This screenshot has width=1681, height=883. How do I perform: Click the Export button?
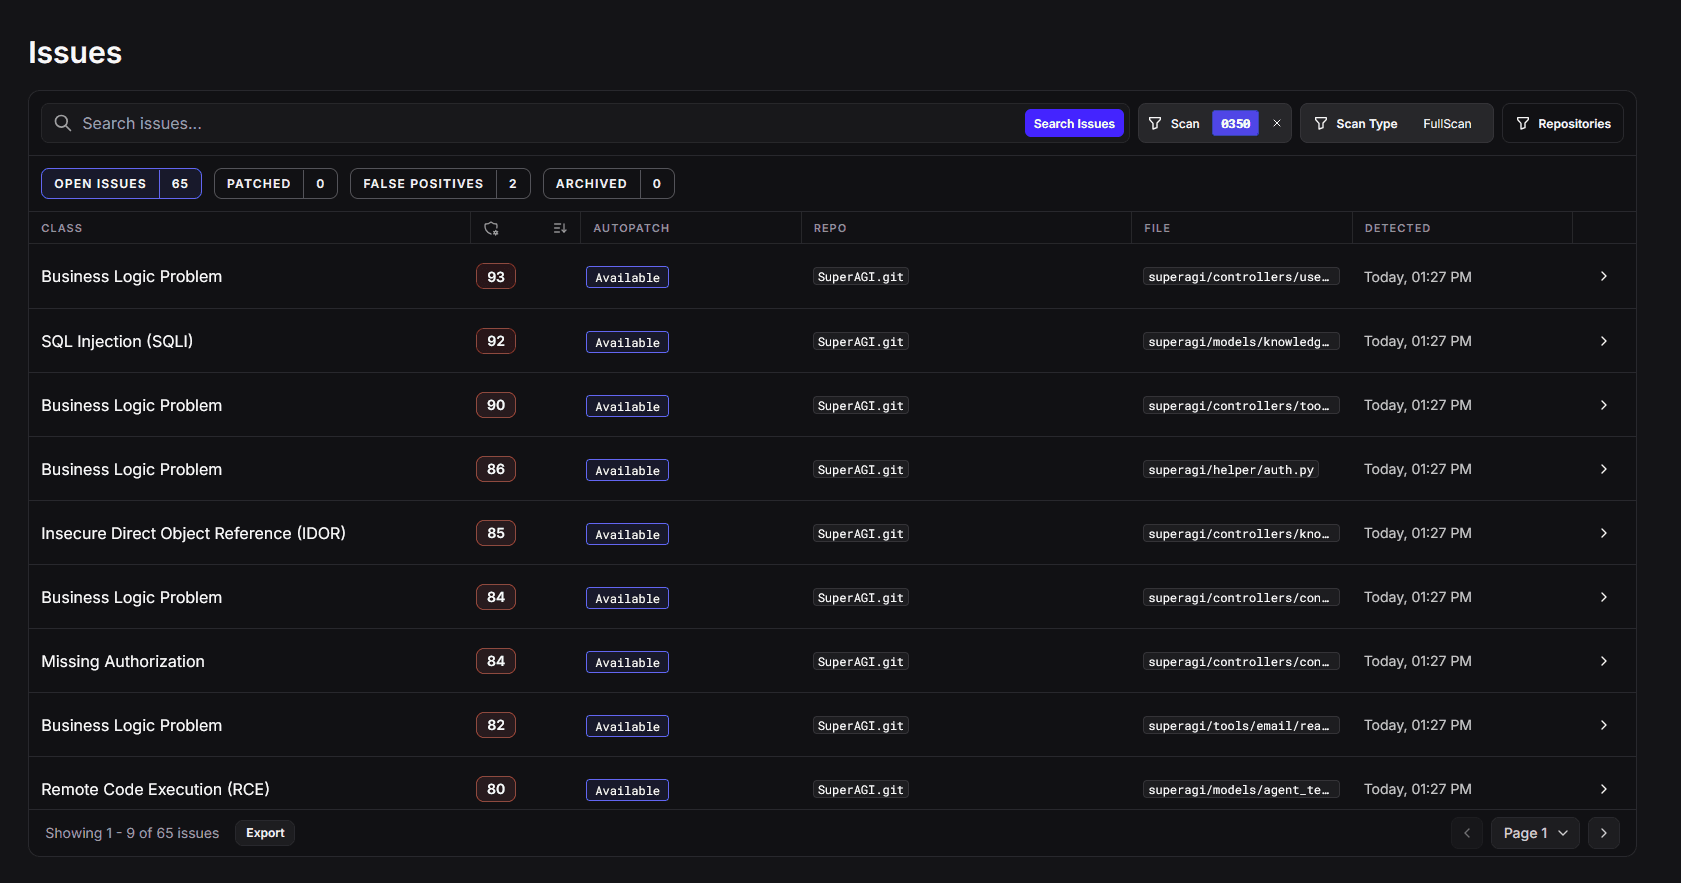click(x=265, y=833)
